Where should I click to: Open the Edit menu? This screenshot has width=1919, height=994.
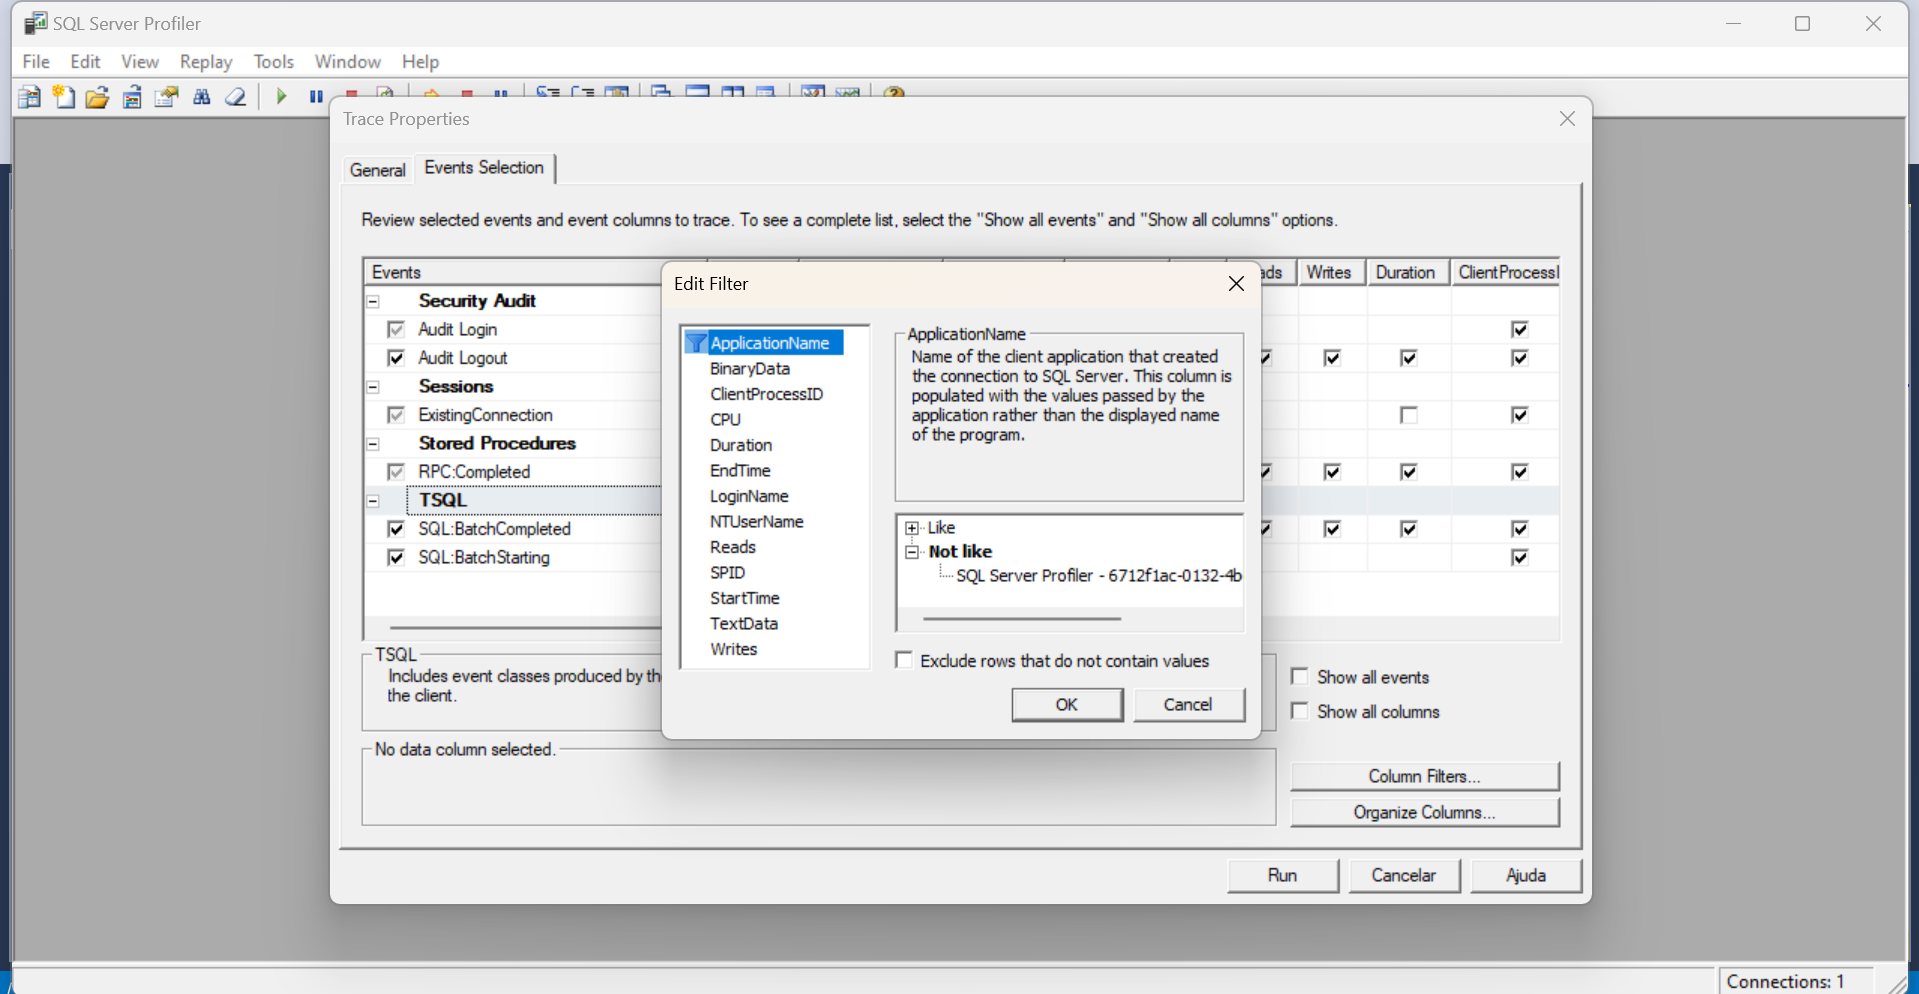click(85, 62)
